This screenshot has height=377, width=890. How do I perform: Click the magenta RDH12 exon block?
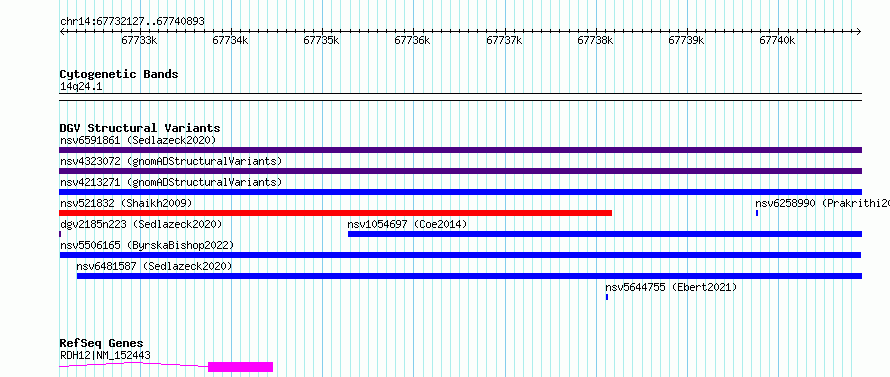tap(241, 367)
